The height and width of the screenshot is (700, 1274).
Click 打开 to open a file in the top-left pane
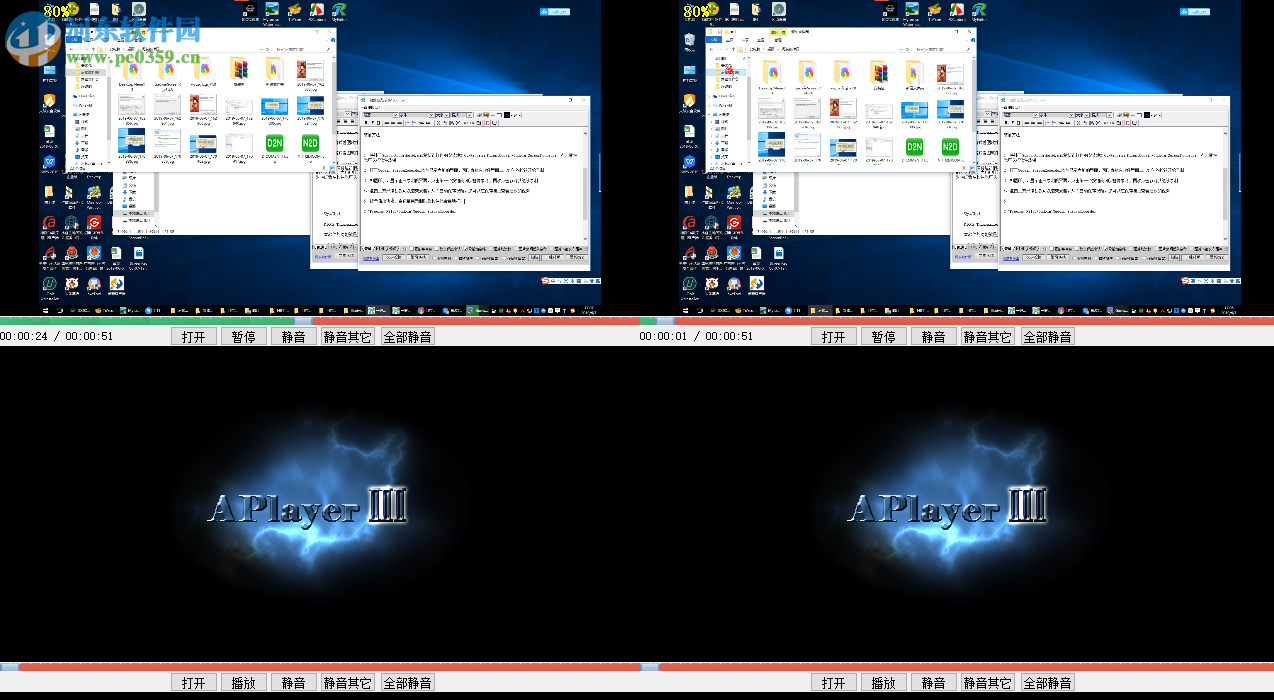(194, 335)
